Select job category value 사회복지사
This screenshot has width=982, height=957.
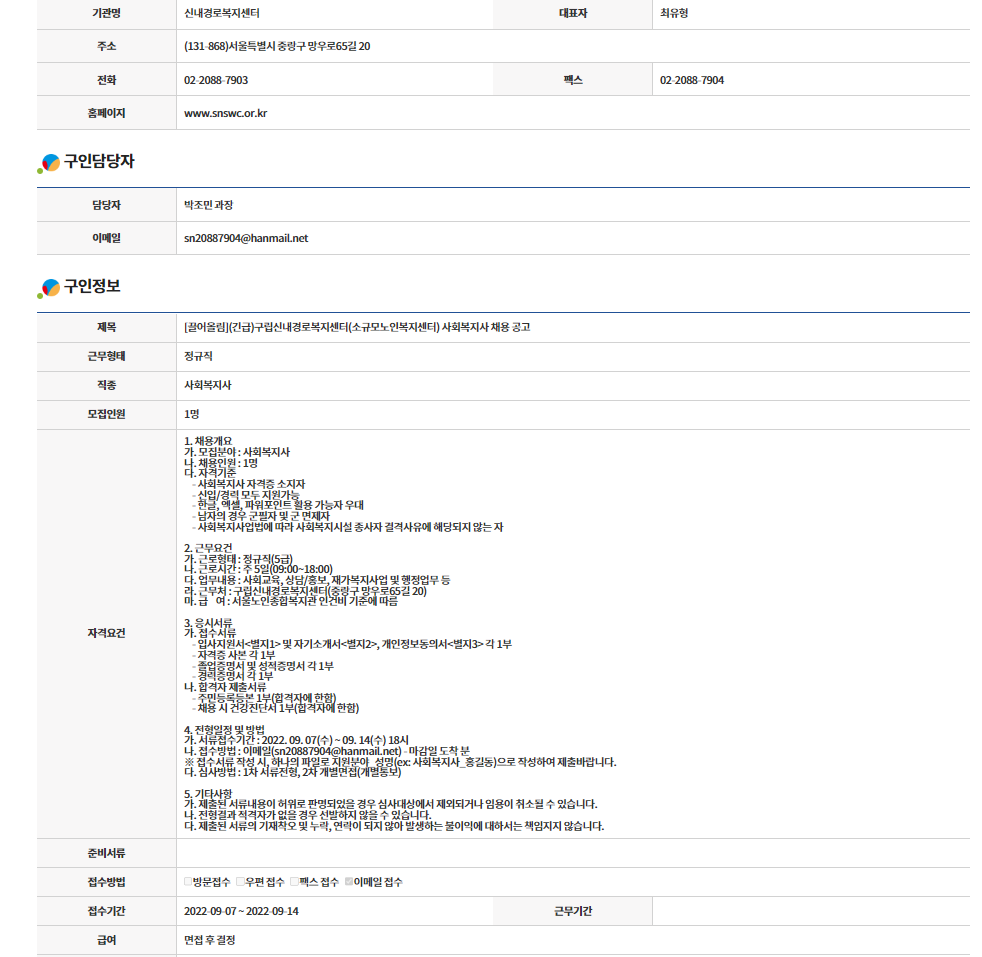pos(207,385)
